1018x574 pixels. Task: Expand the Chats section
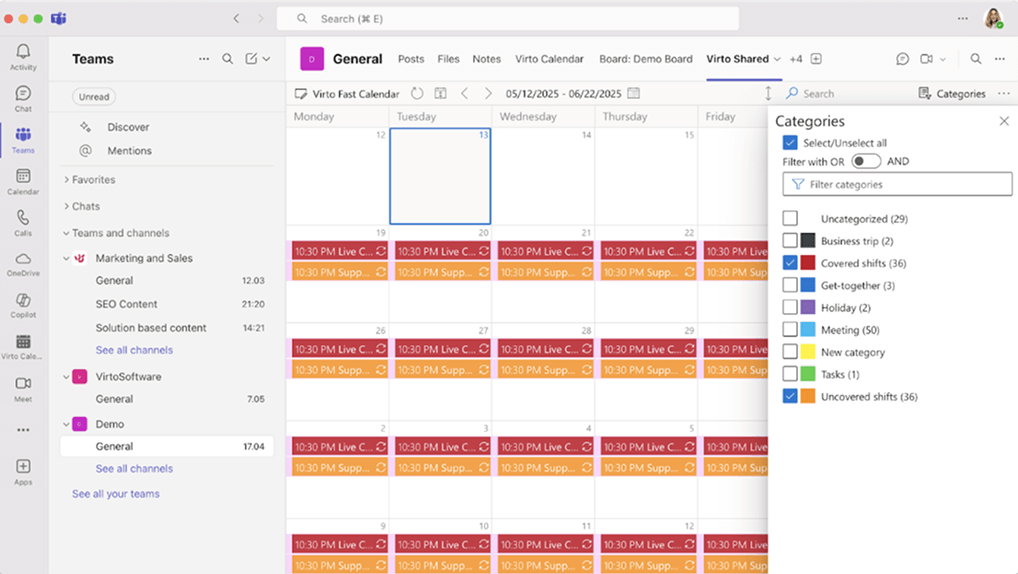click(x=66, y=206)
